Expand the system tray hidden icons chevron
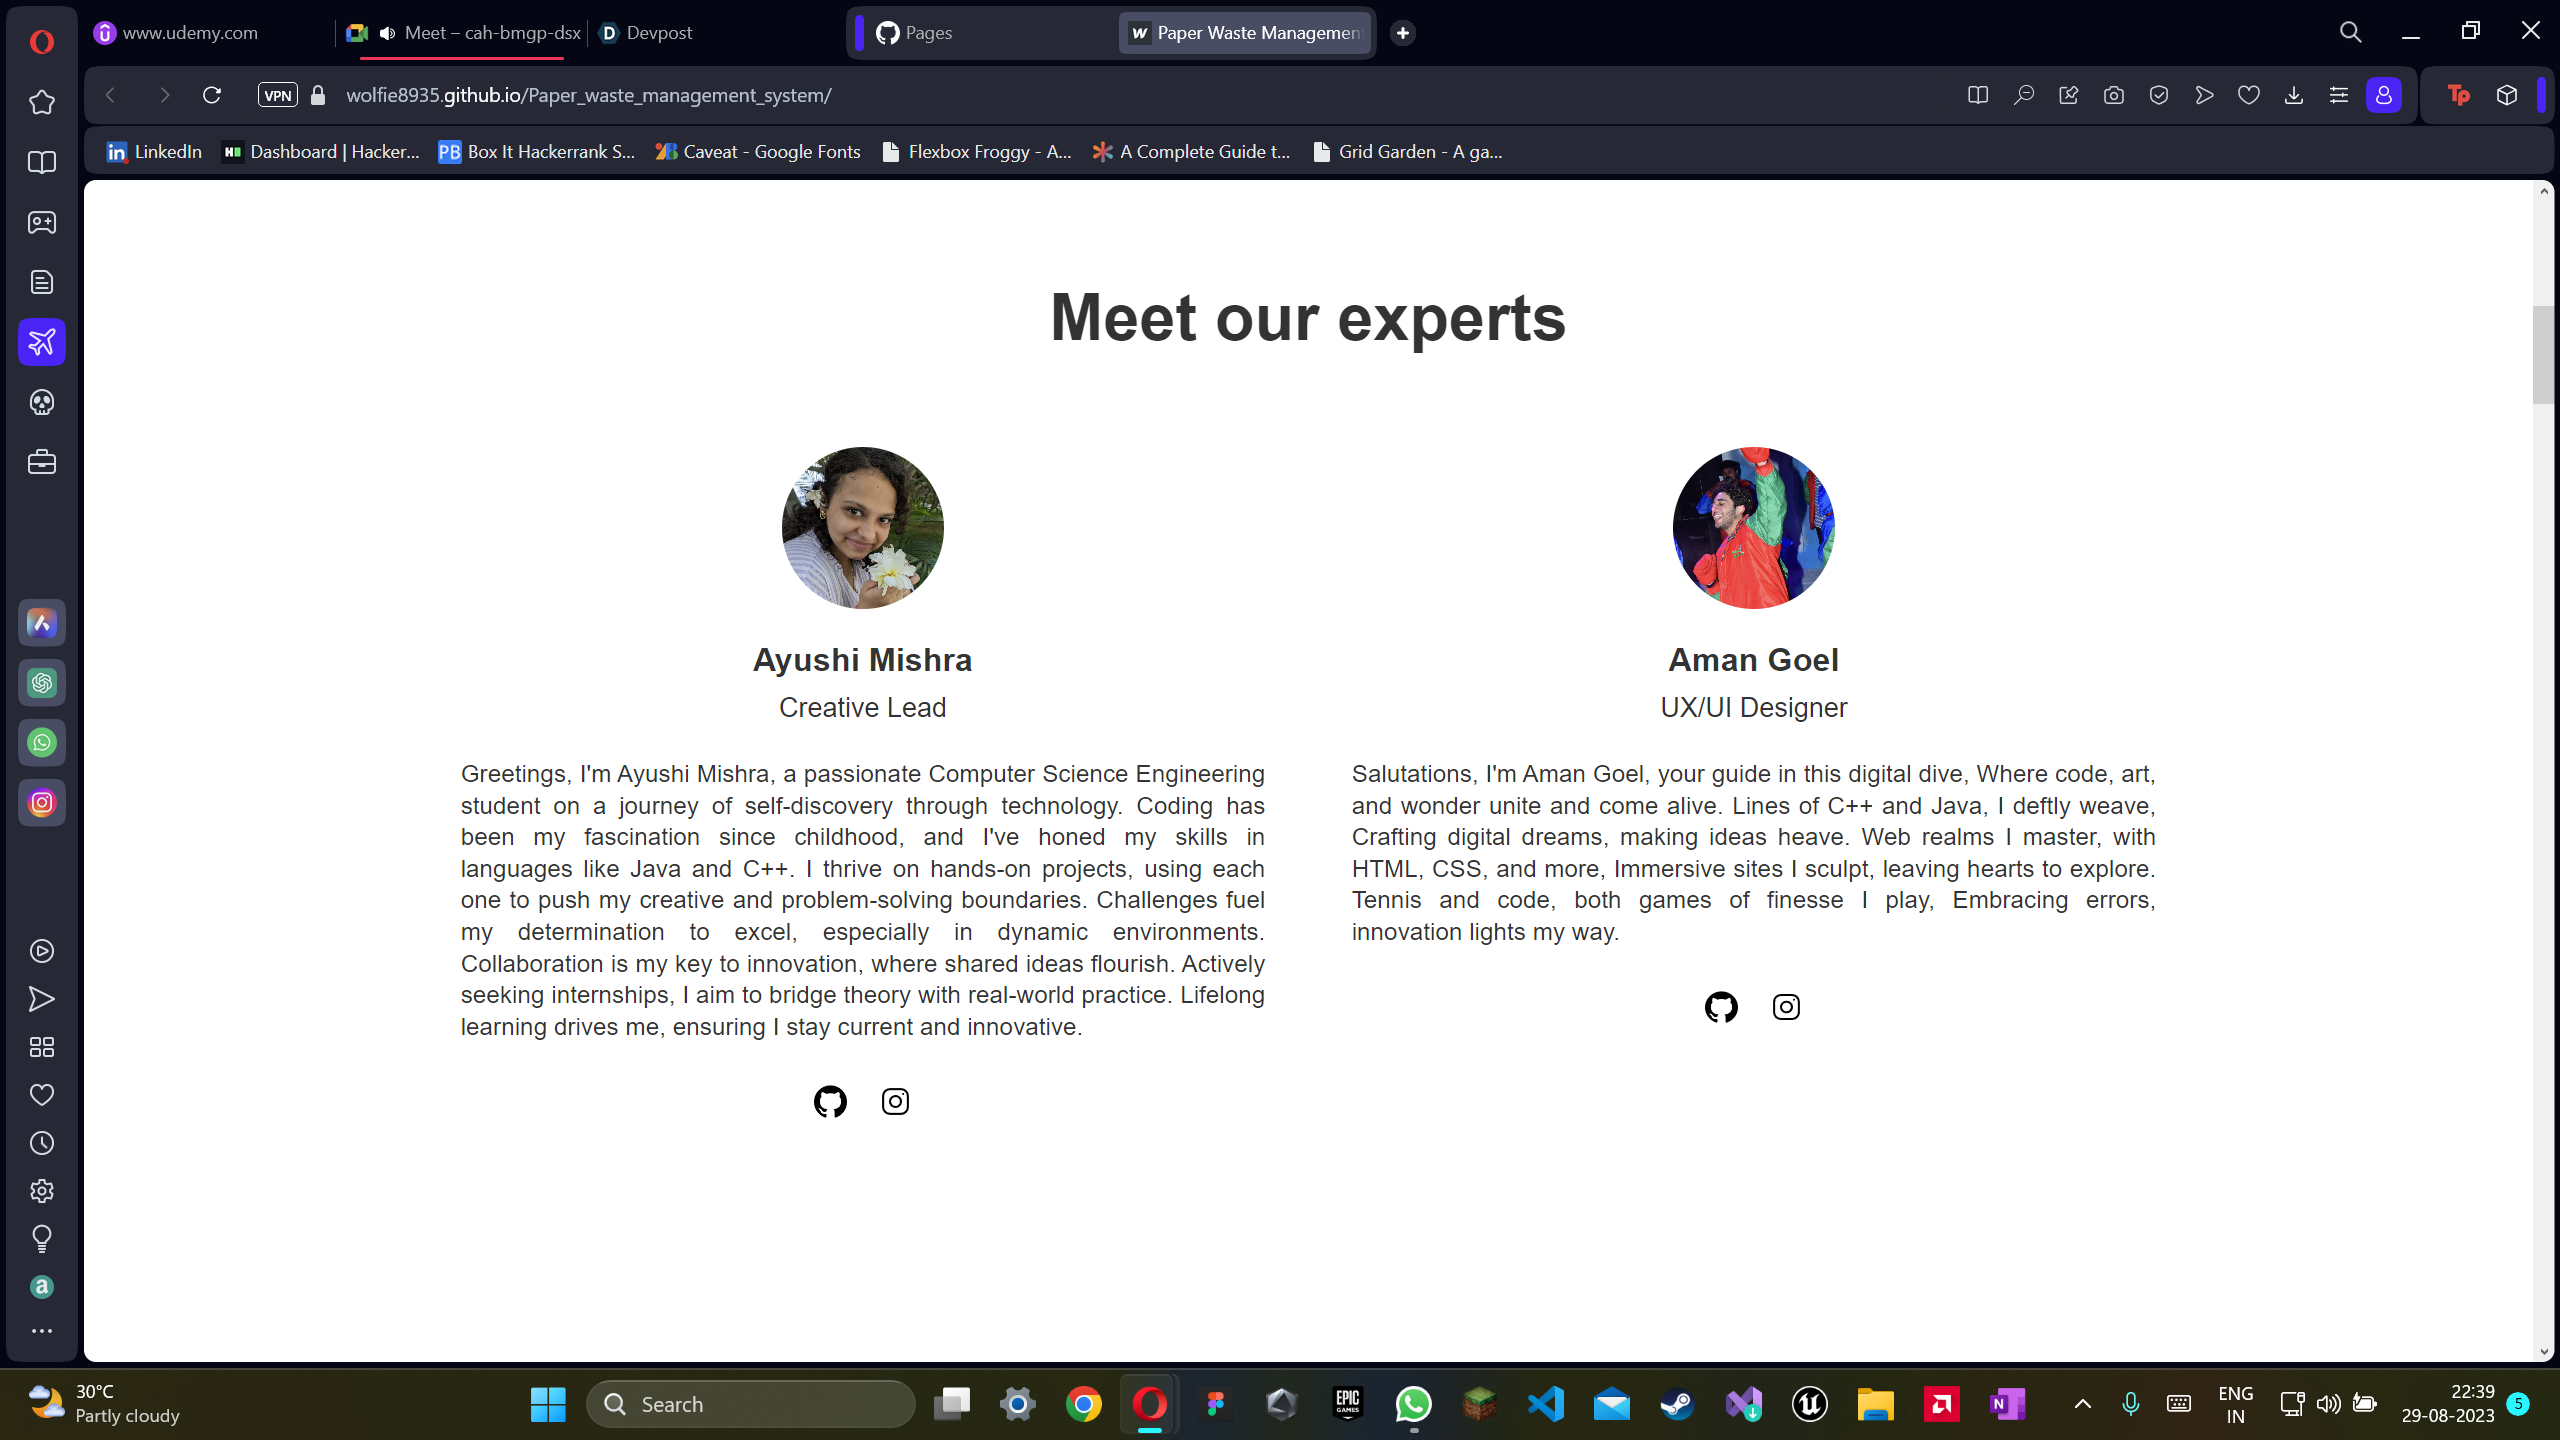The height and width of the screenshot is (1440, 2560). click(x=2083, y=1404)
